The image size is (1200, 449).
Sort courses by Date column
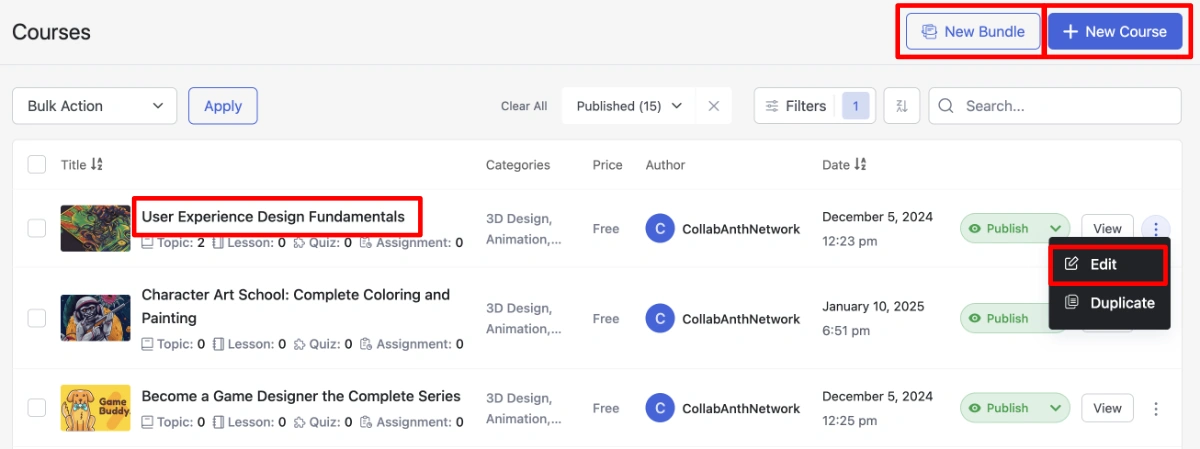click(x=846, y=165)
